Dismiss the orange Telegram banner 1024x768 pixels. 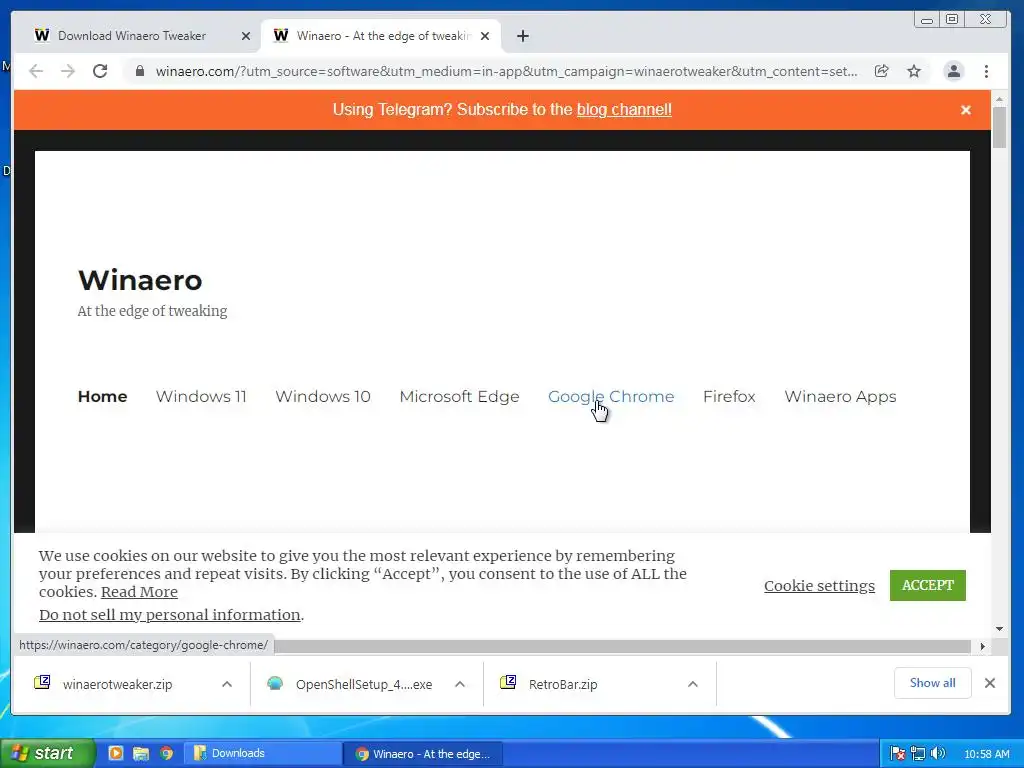coord(966,110)
